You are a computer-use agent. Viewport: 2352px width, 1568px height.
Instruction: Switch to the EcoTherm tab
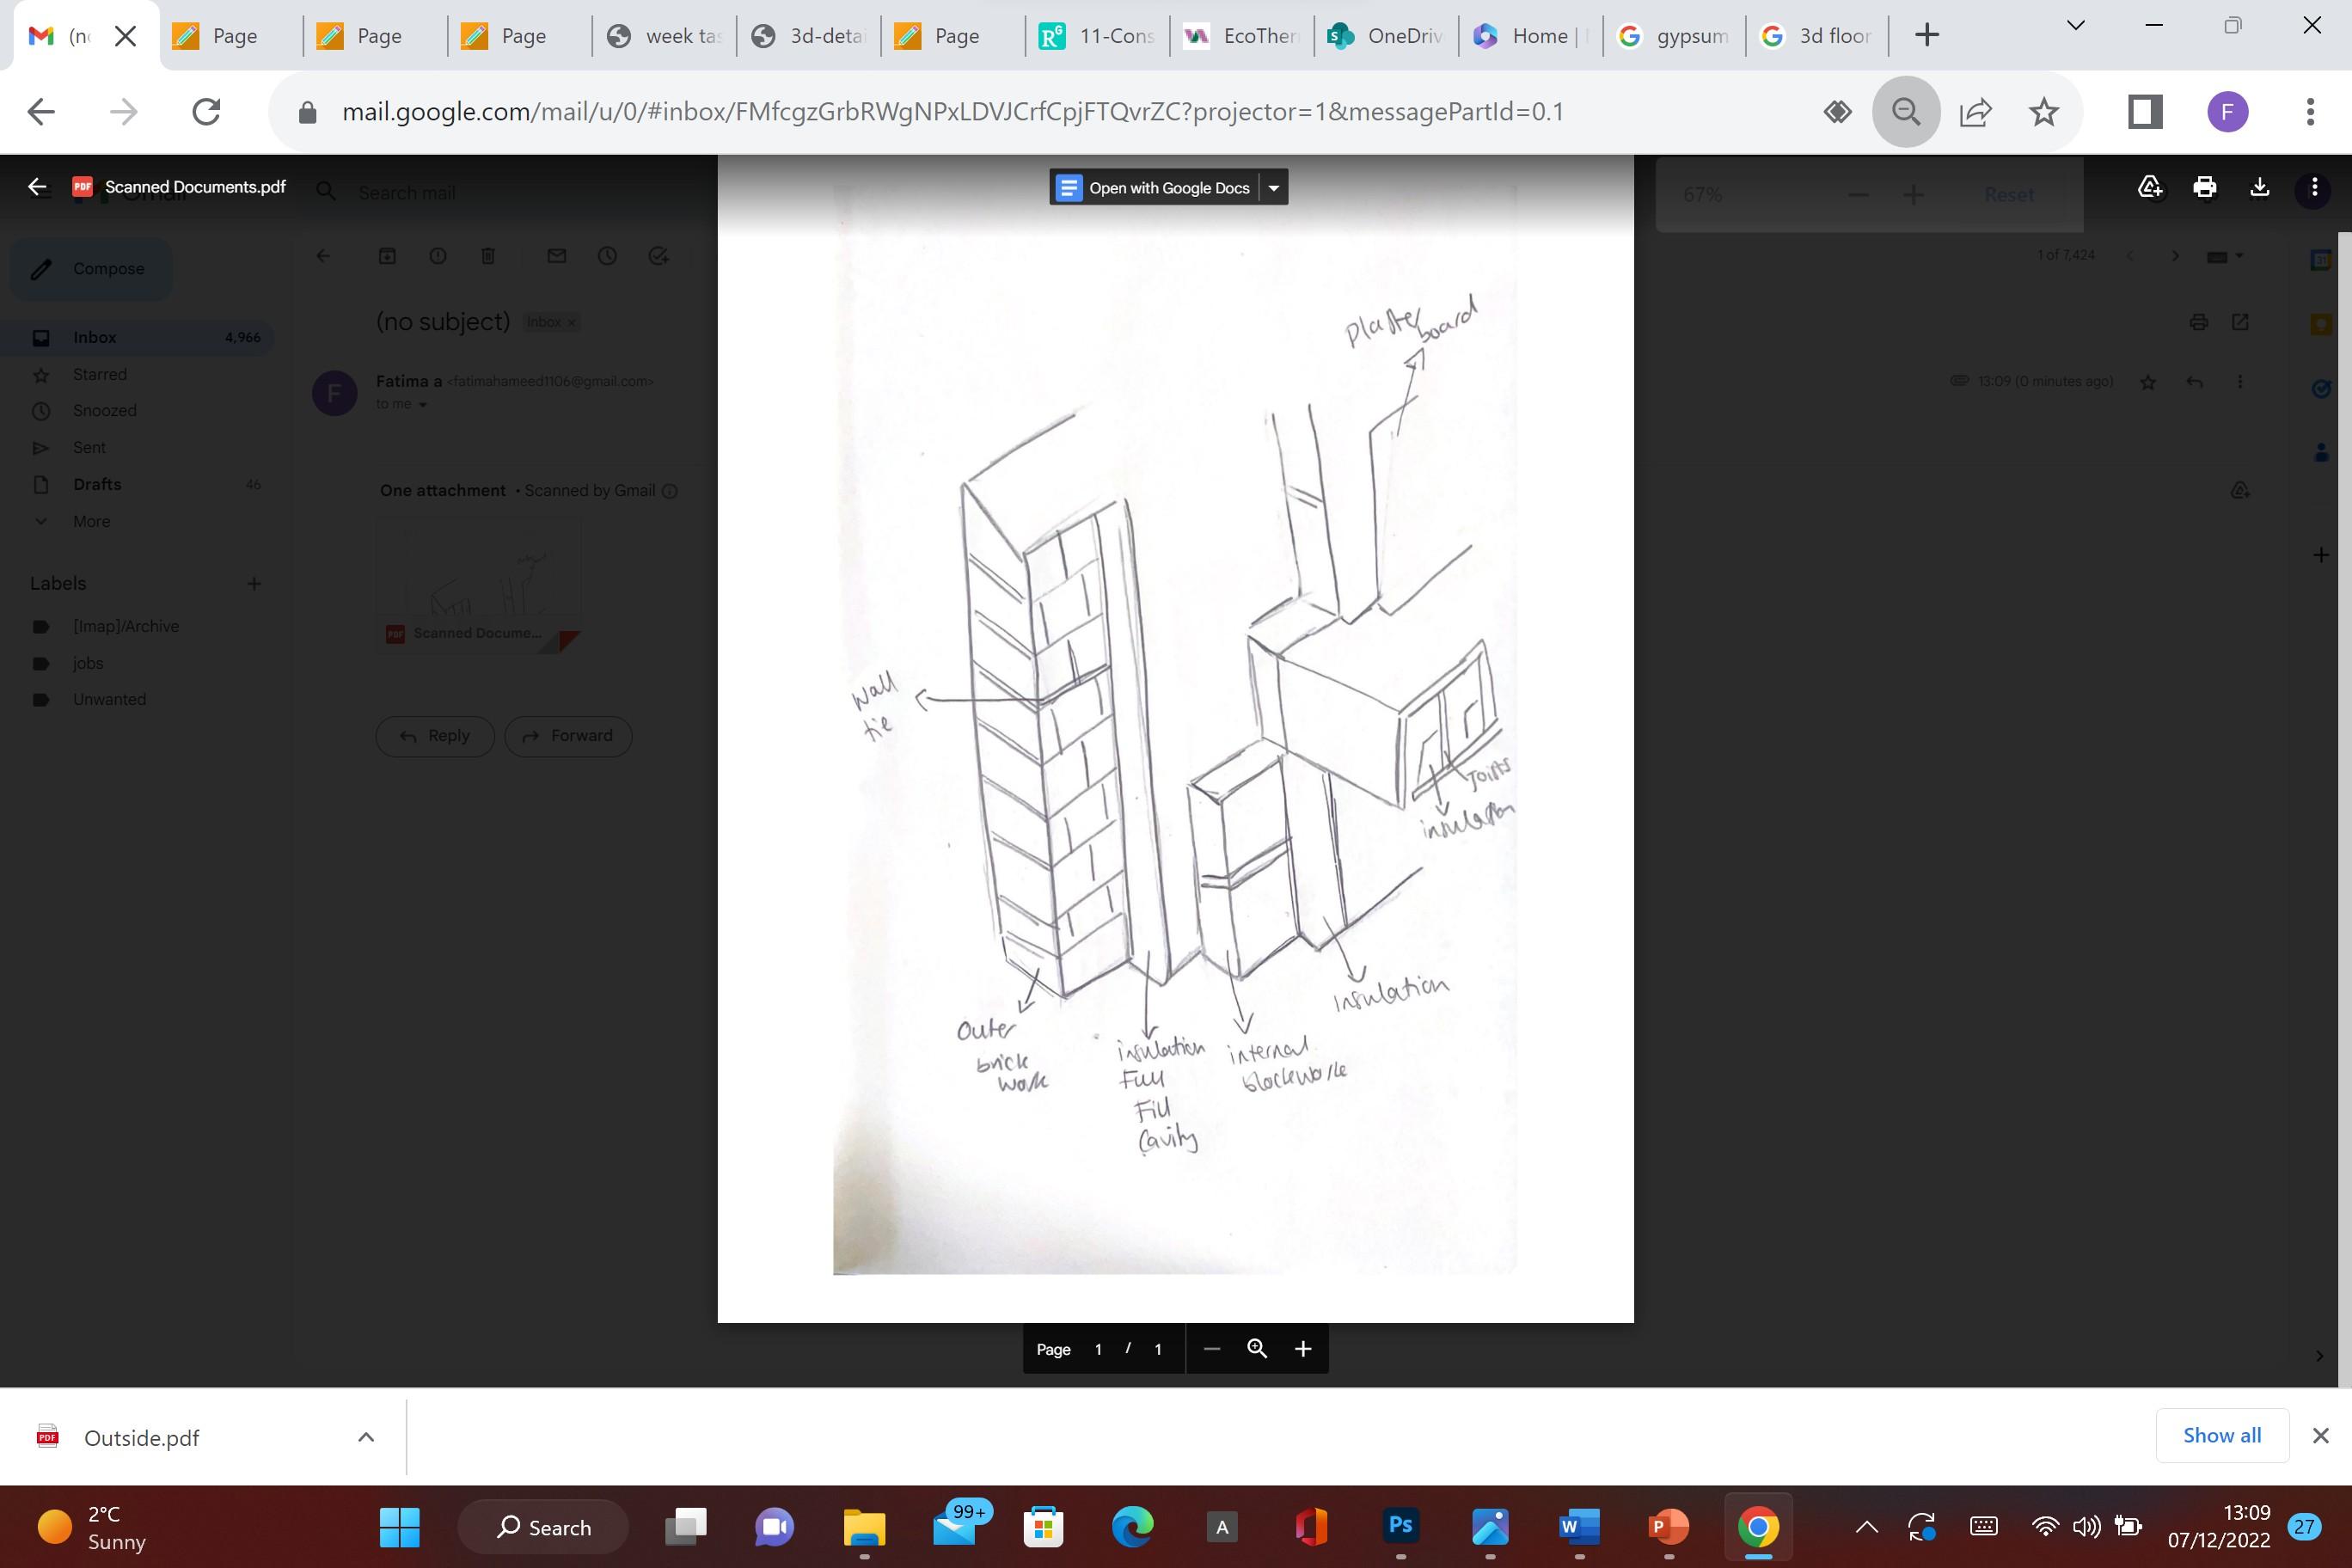pos(1241,36)
